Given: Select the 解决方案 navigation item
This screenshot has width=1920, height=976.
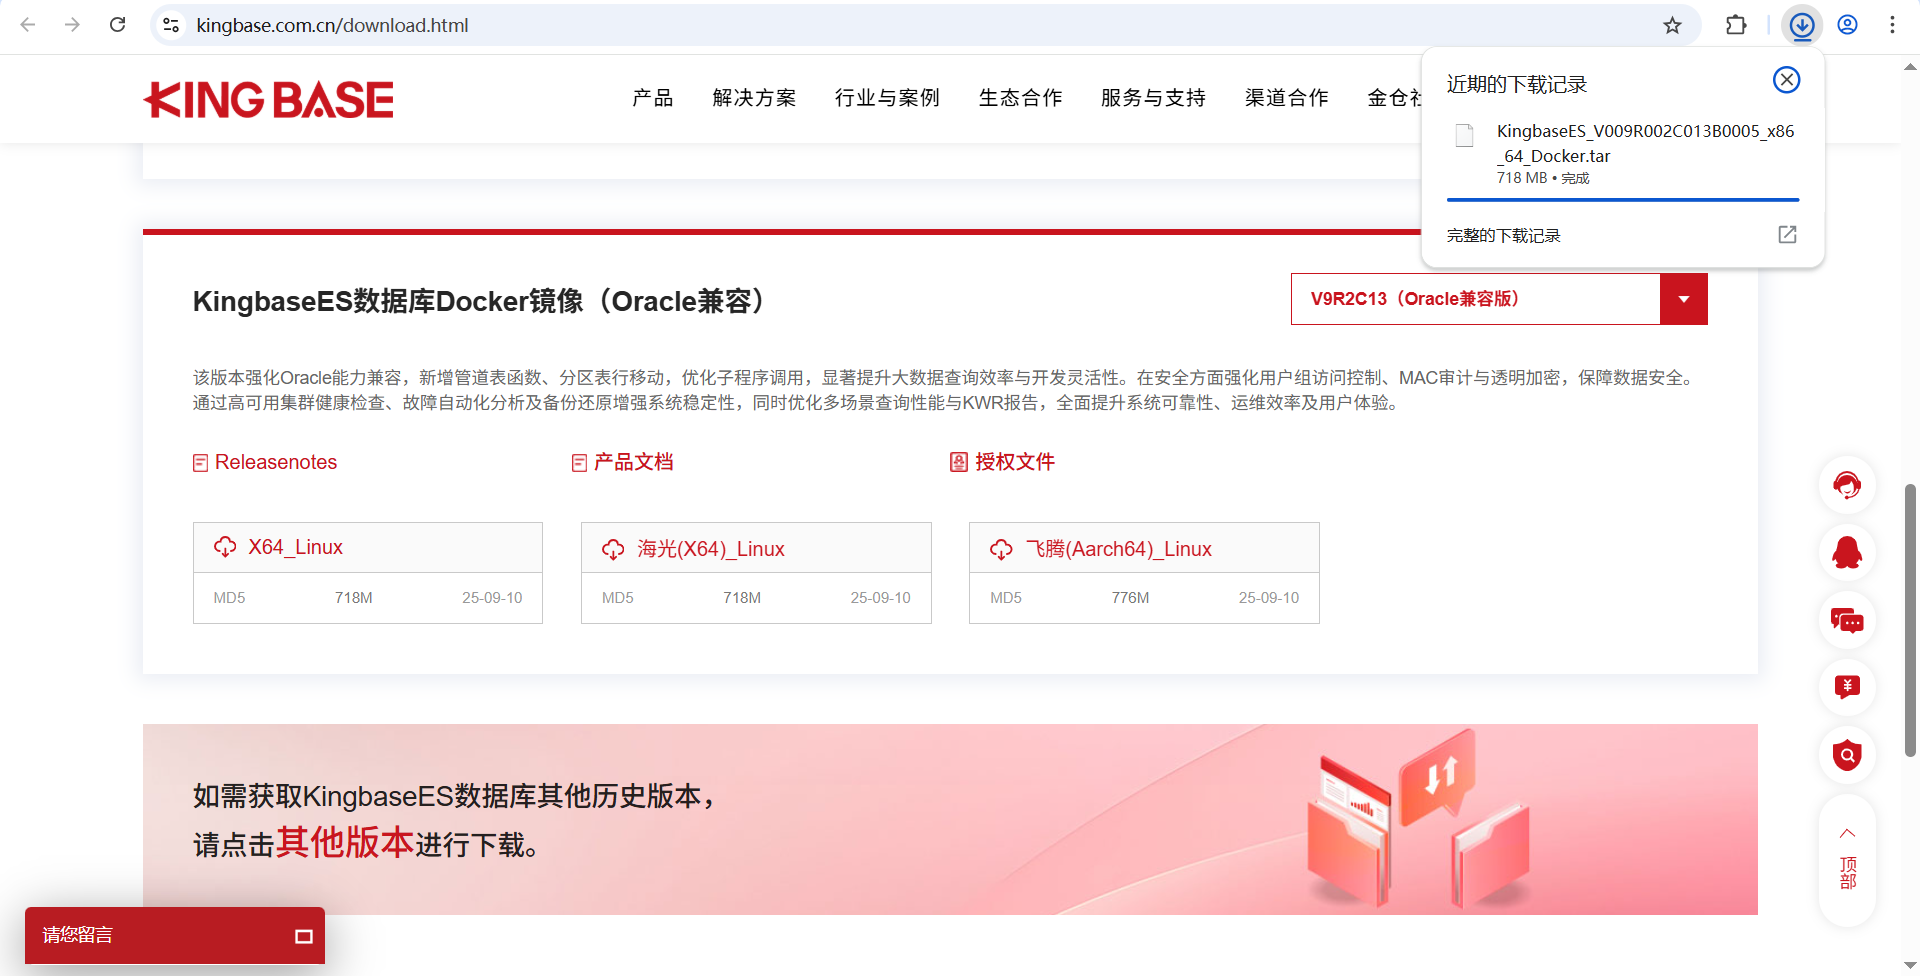Looking at the screenshot, I should point(755,98).
